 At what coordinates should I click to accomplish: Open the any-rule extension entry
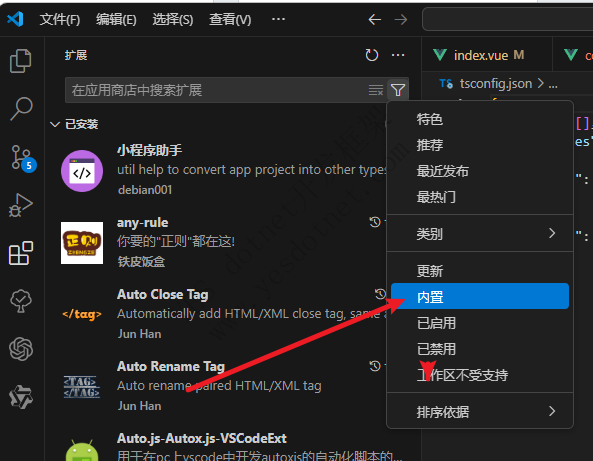(143, 222)
